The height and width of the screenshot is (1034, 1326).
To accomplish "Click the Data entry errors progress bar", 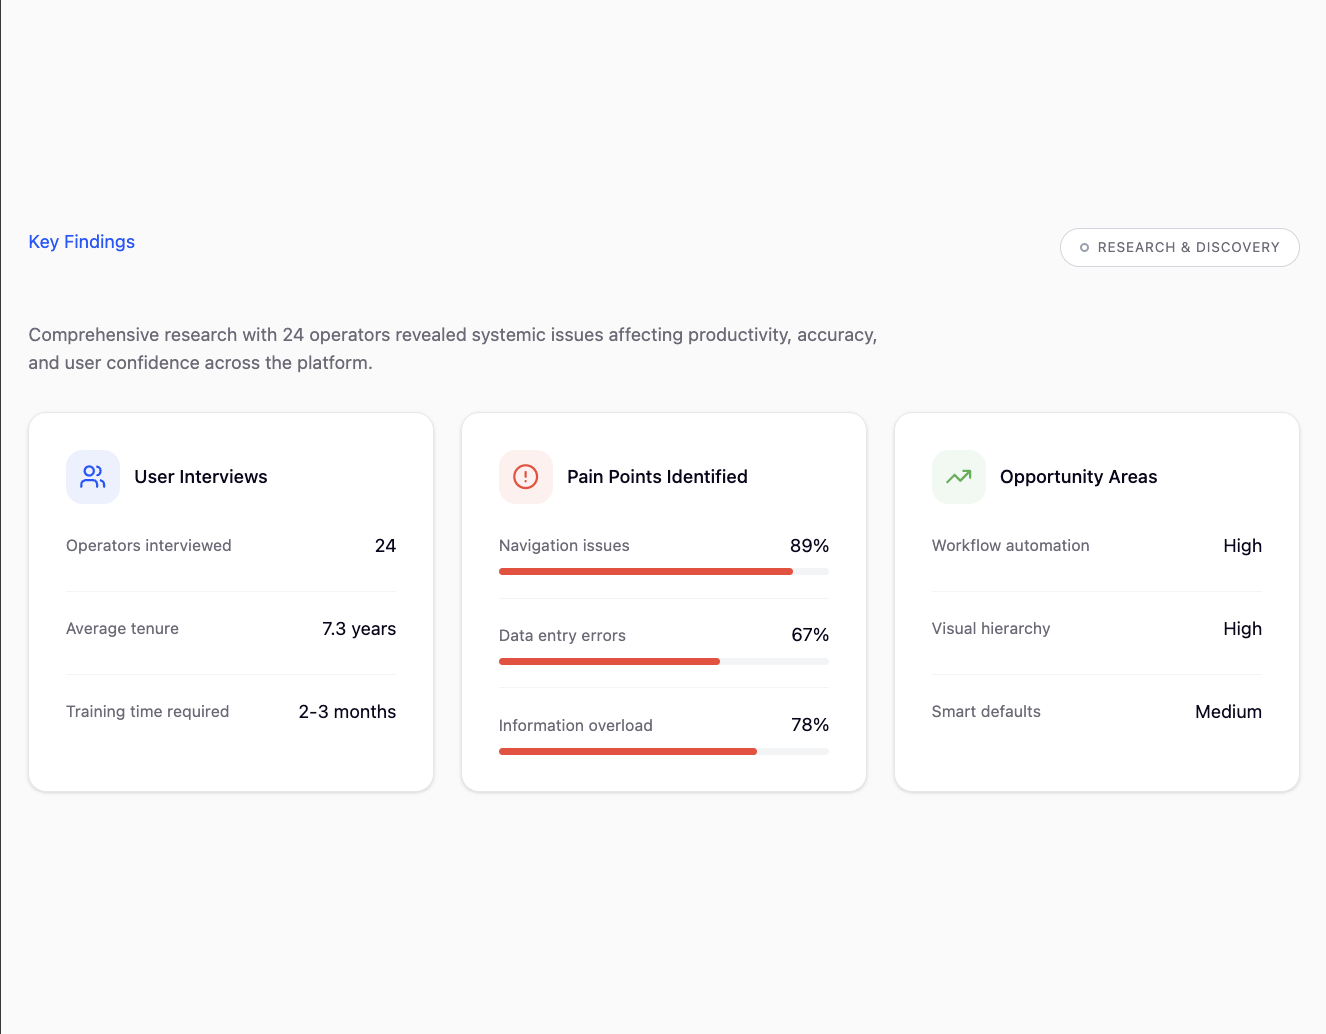I will 663,662.
